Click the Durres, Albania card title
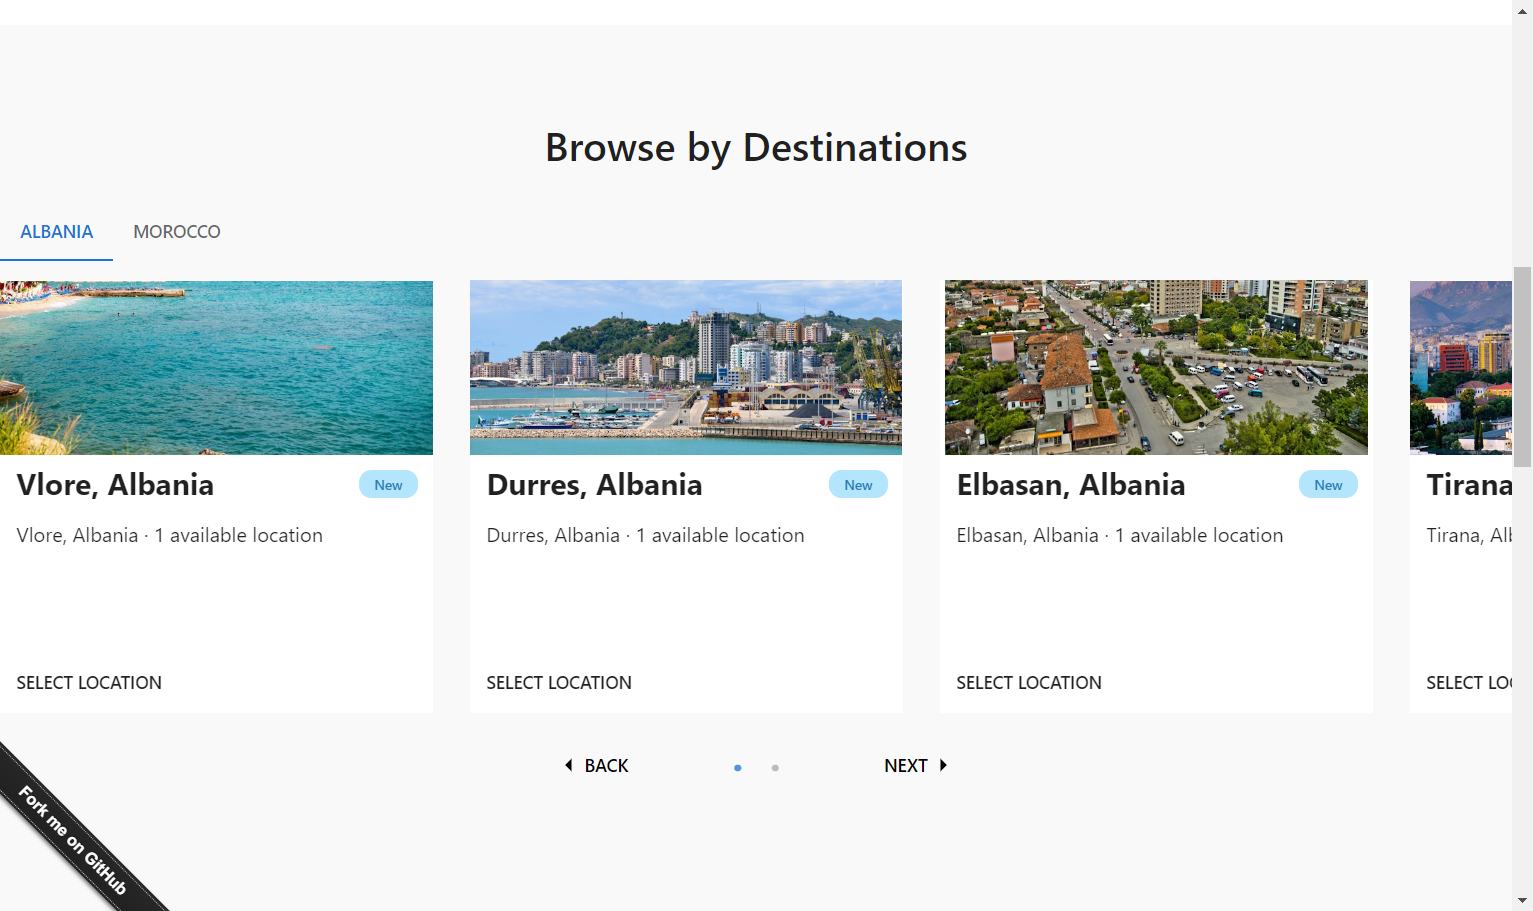Viewport: 1533px width, 911px height. (x=594, y=485)
